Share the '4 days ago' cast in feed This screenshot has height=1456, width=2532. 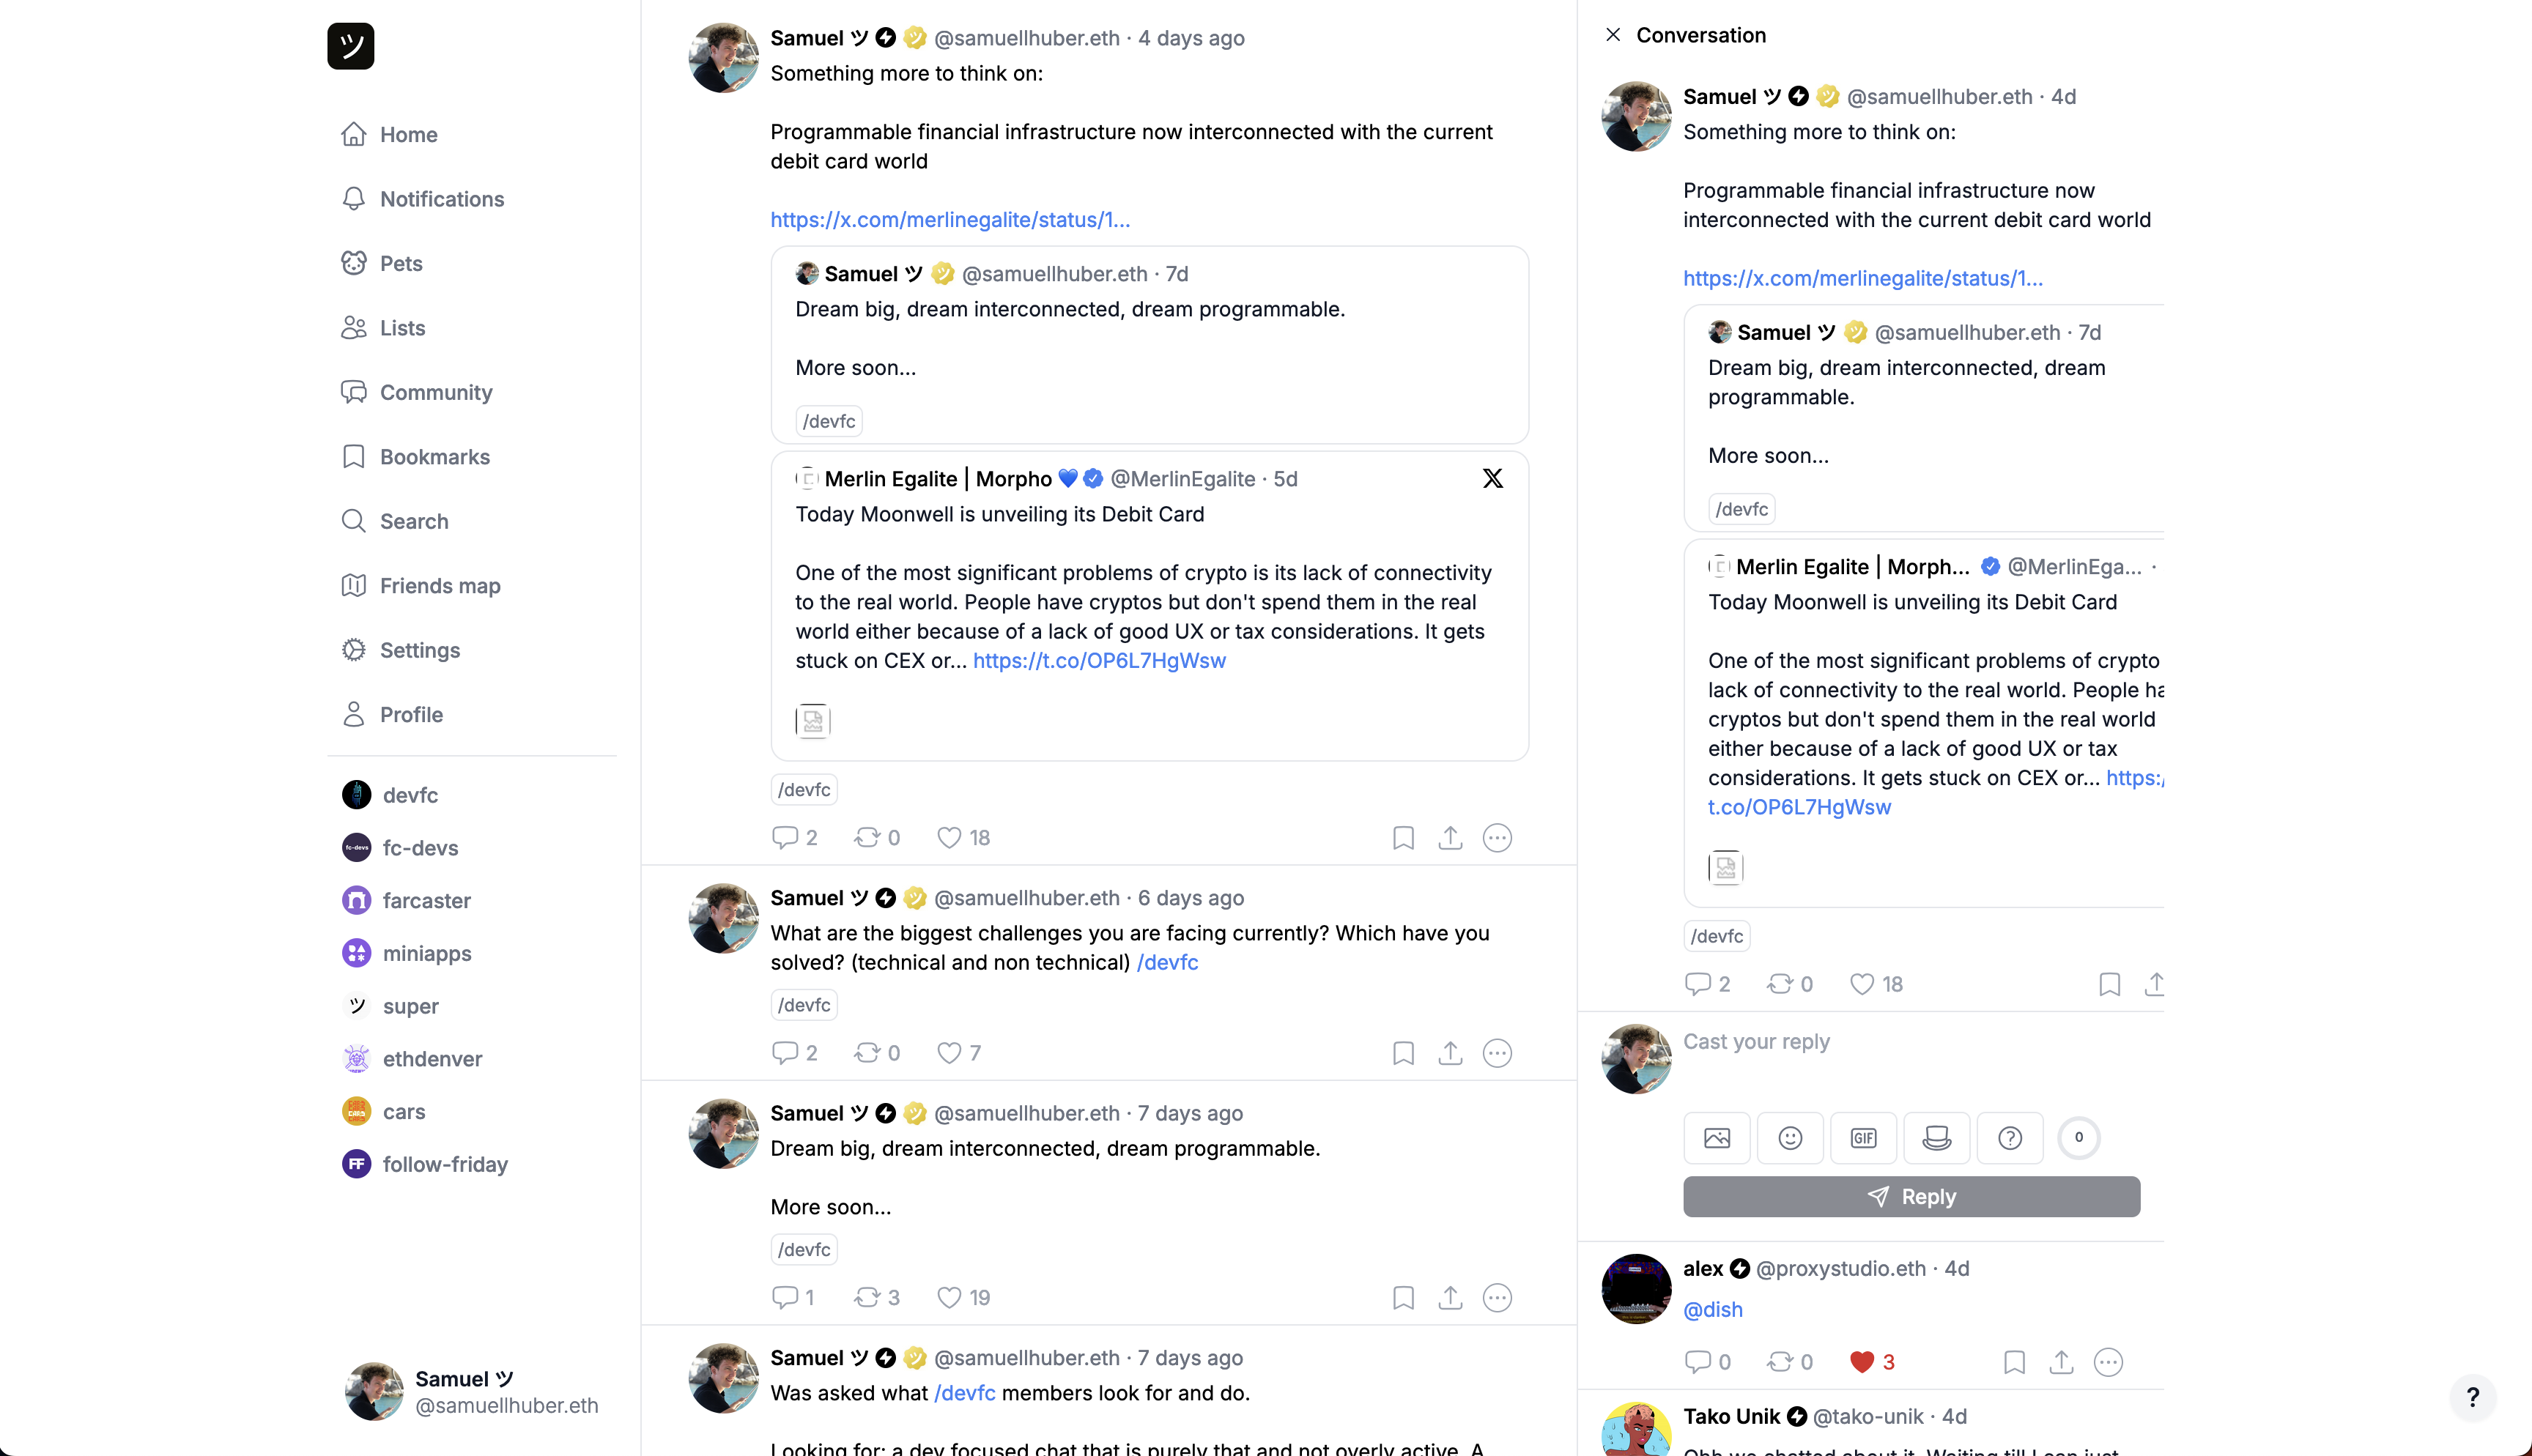point(1450,838)
